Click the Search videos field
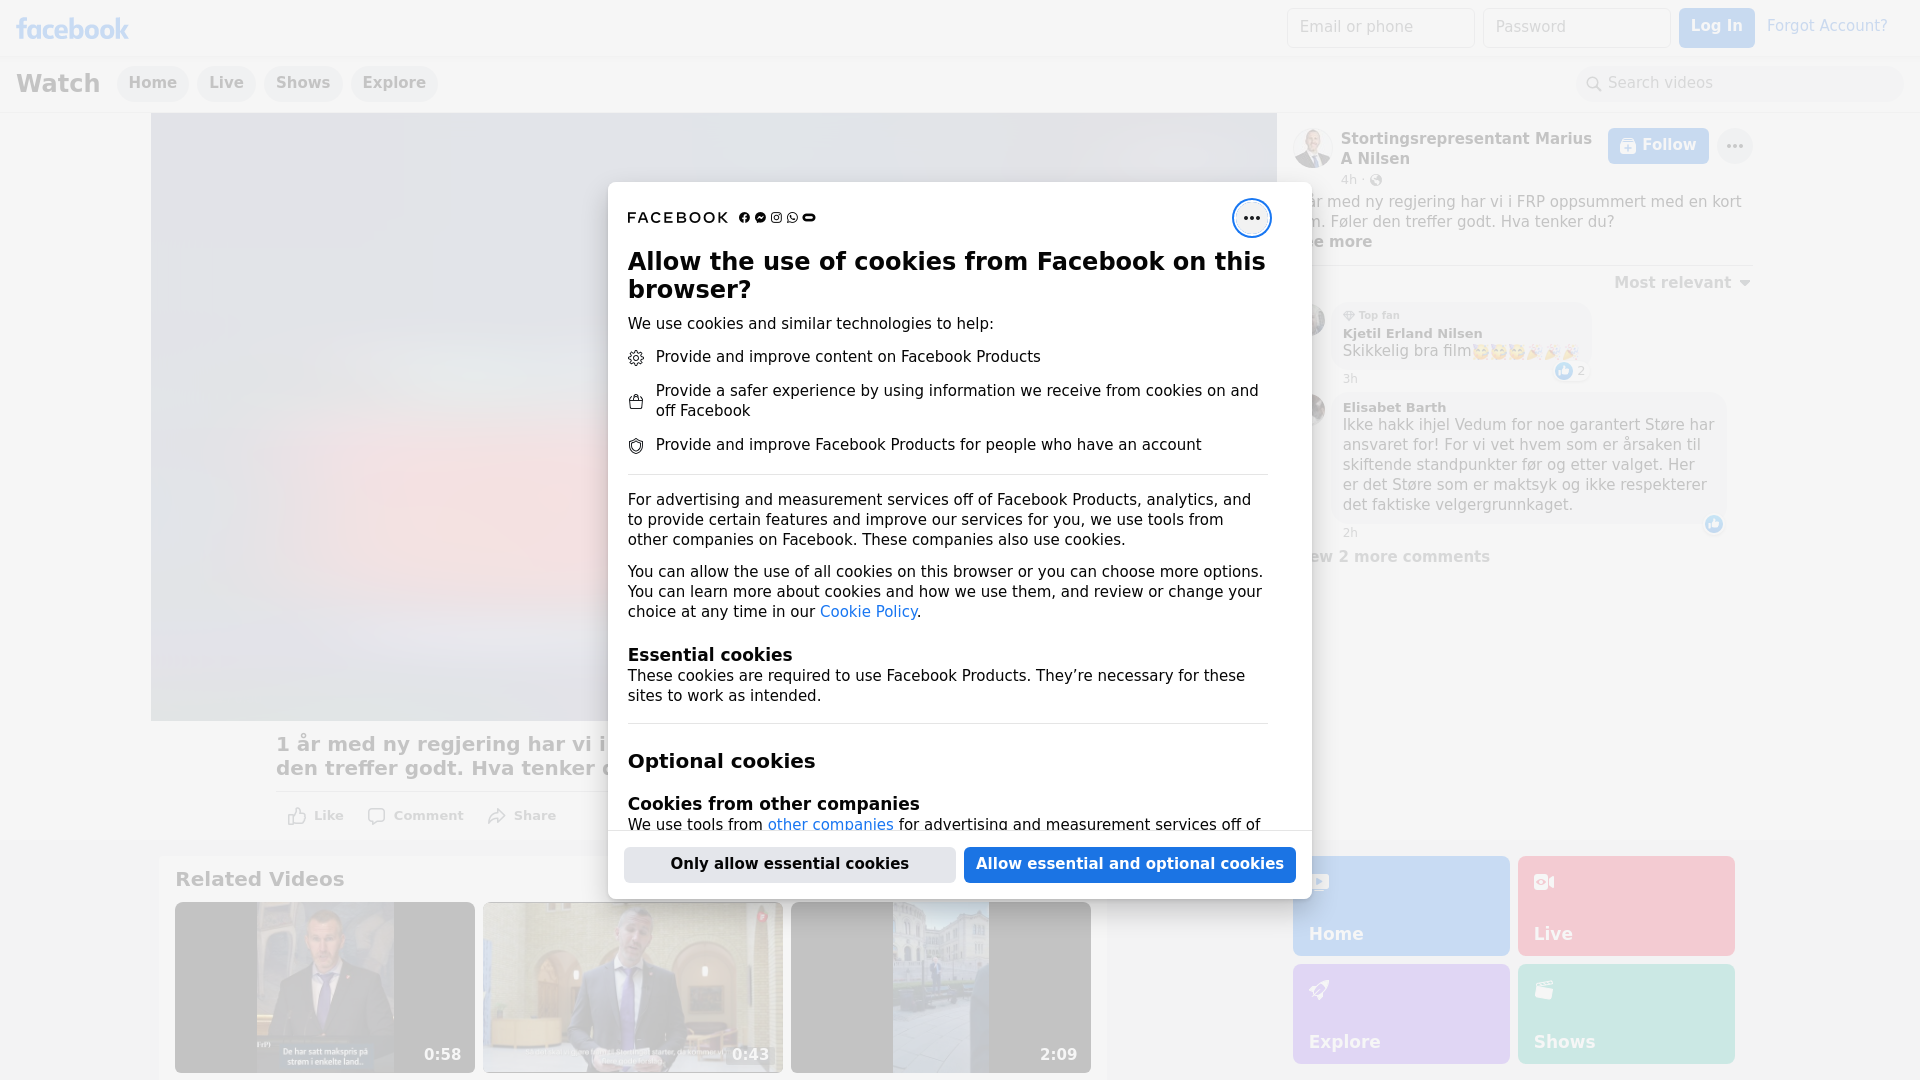1920x1080 pixels. (1740, 83)
